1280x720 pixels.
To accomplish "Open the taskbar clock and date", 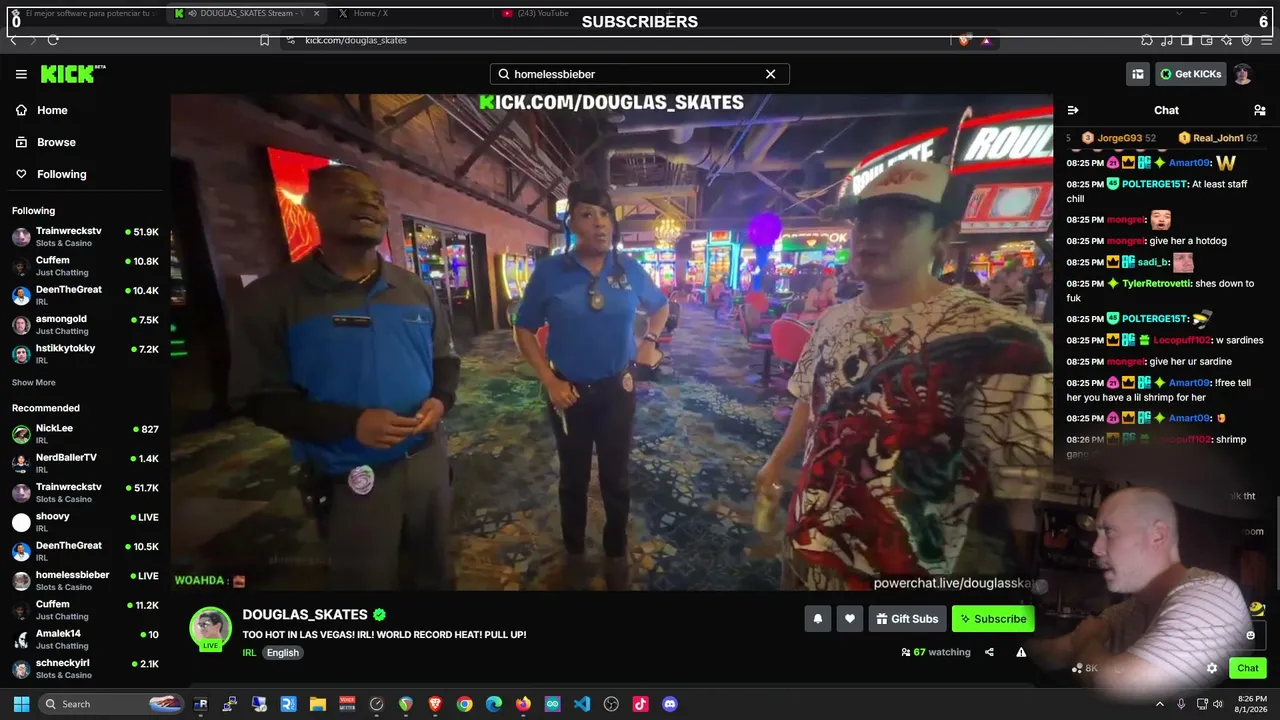I will click(x=1252, y=704).
